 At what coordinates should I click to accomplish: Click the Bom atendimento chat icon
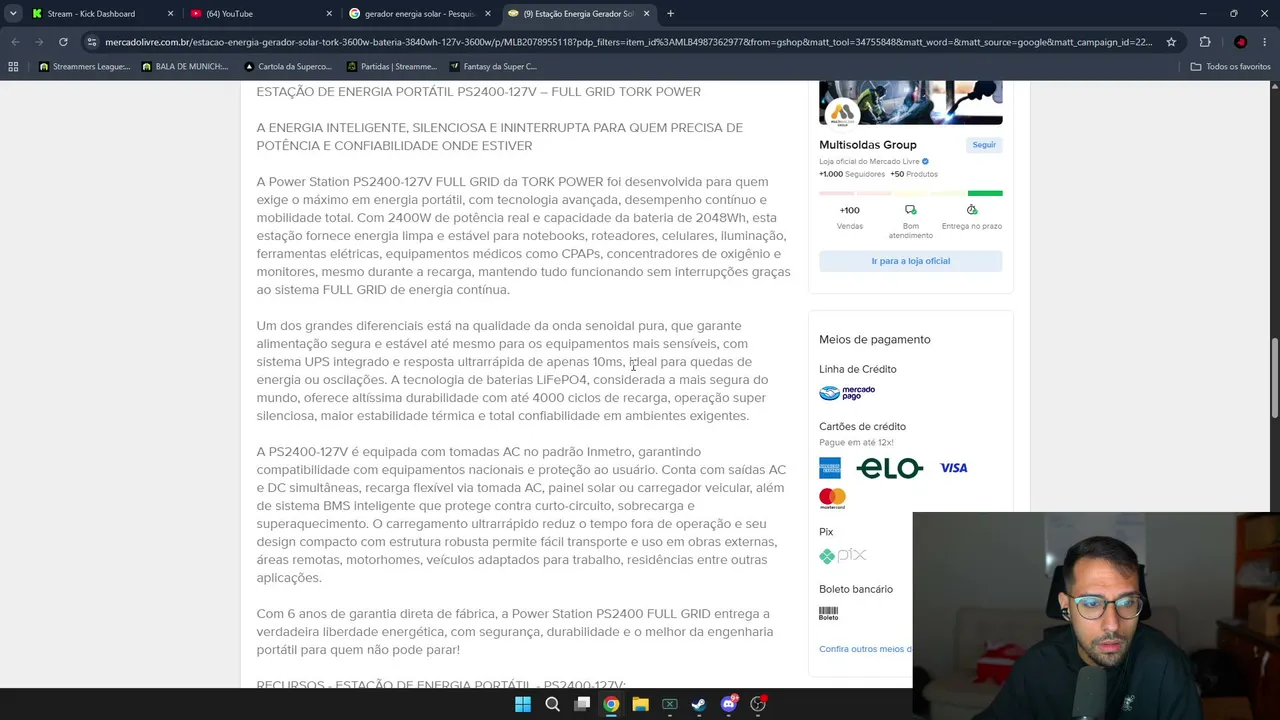[x=910, y=210]
